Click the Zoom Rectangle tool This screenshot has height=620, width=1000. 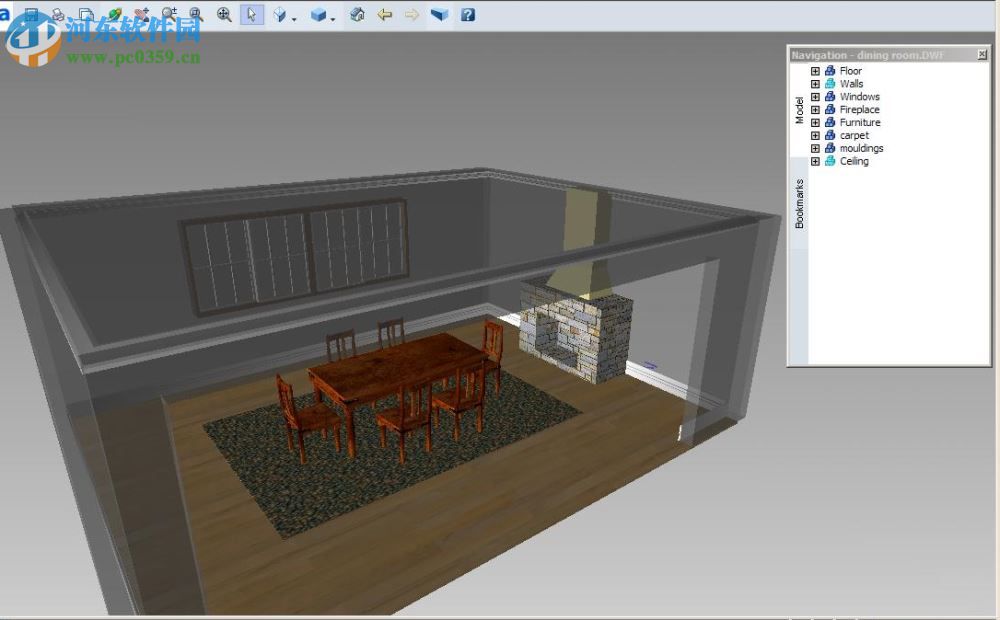[197, 15]
